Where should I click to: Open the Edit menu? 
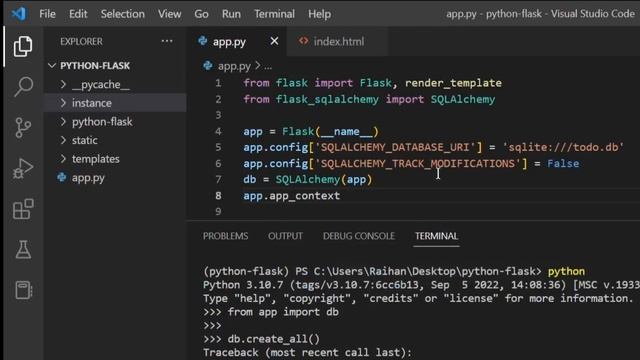[78, 14]
